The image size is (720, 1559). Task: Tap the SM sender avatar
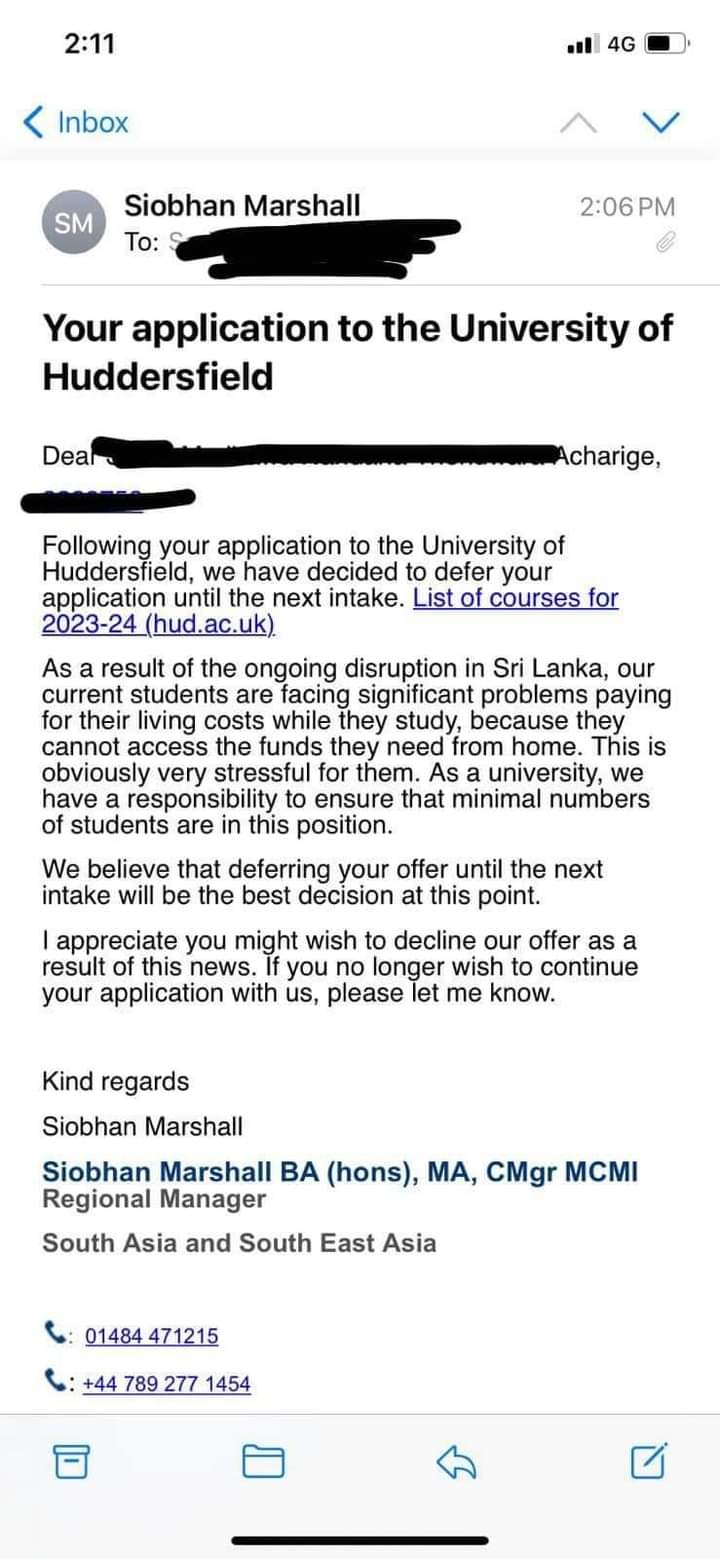click(x=72, y=222)
